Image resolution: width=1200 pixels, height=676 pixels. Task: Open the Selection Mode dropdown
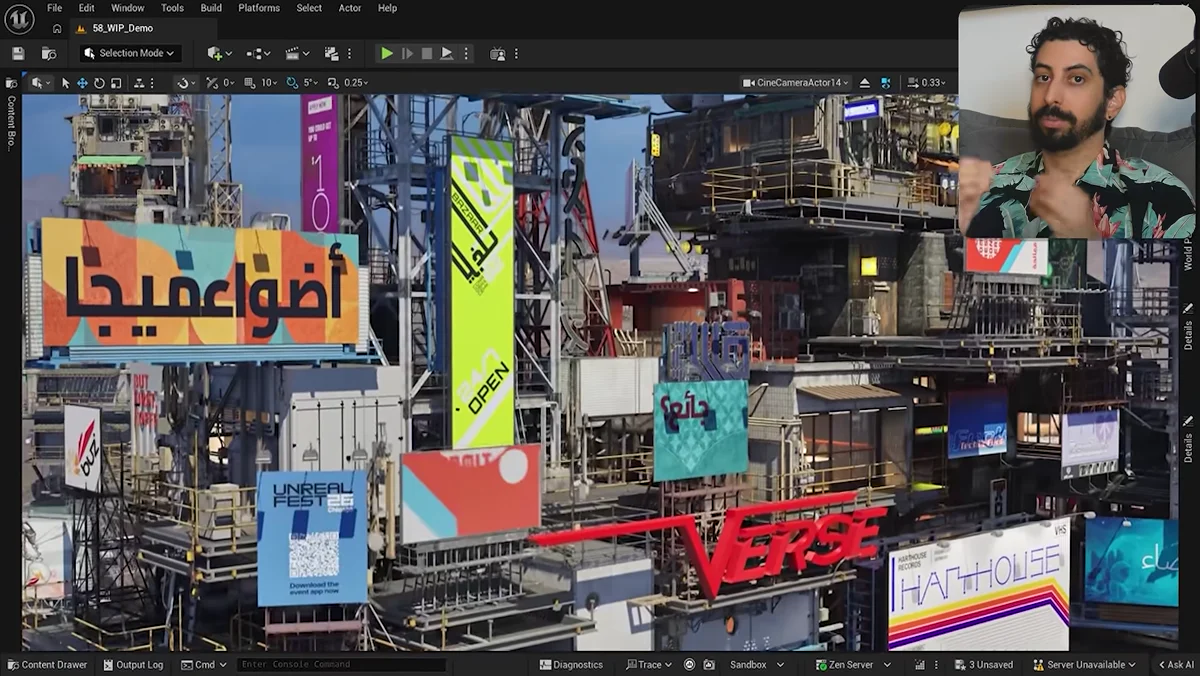point(130,53)
